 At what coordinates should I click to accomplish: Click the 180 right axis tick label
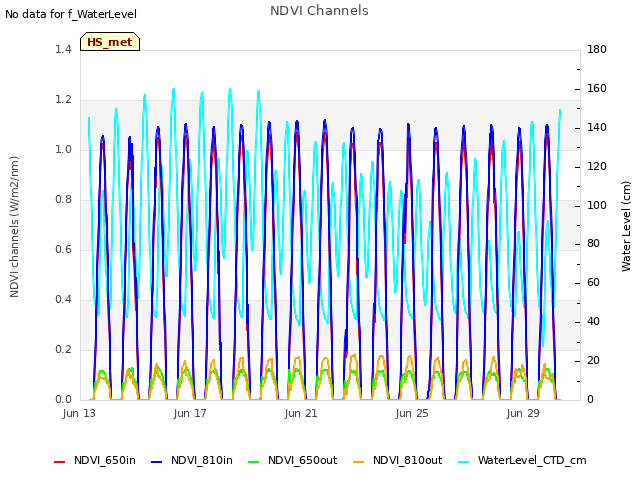tap(597, 49)
